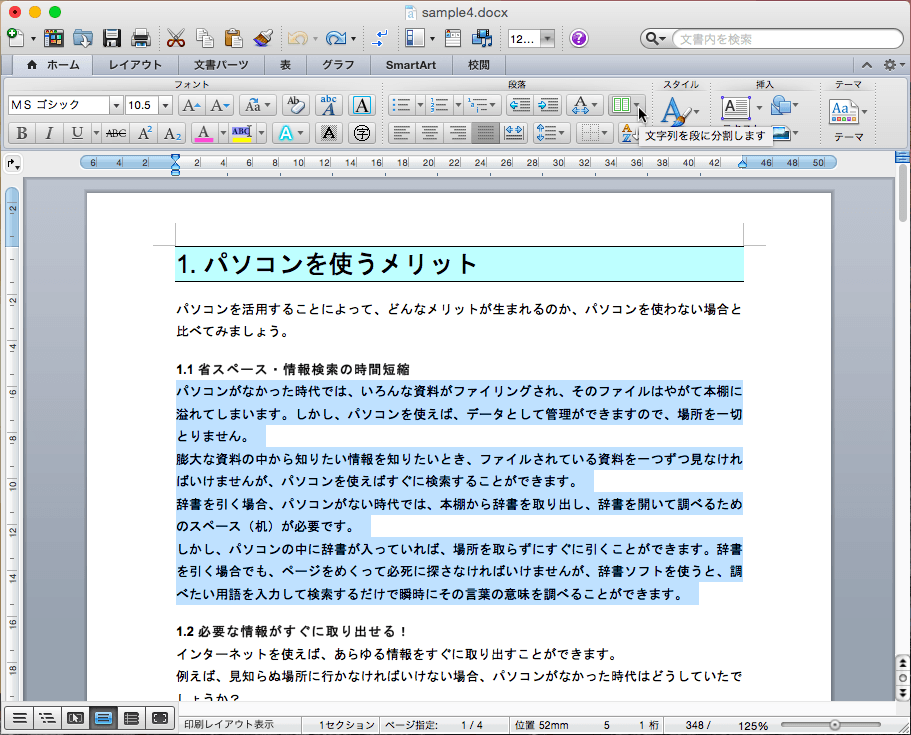Expand the bullet list dropdown arrow

coord(420,105)
